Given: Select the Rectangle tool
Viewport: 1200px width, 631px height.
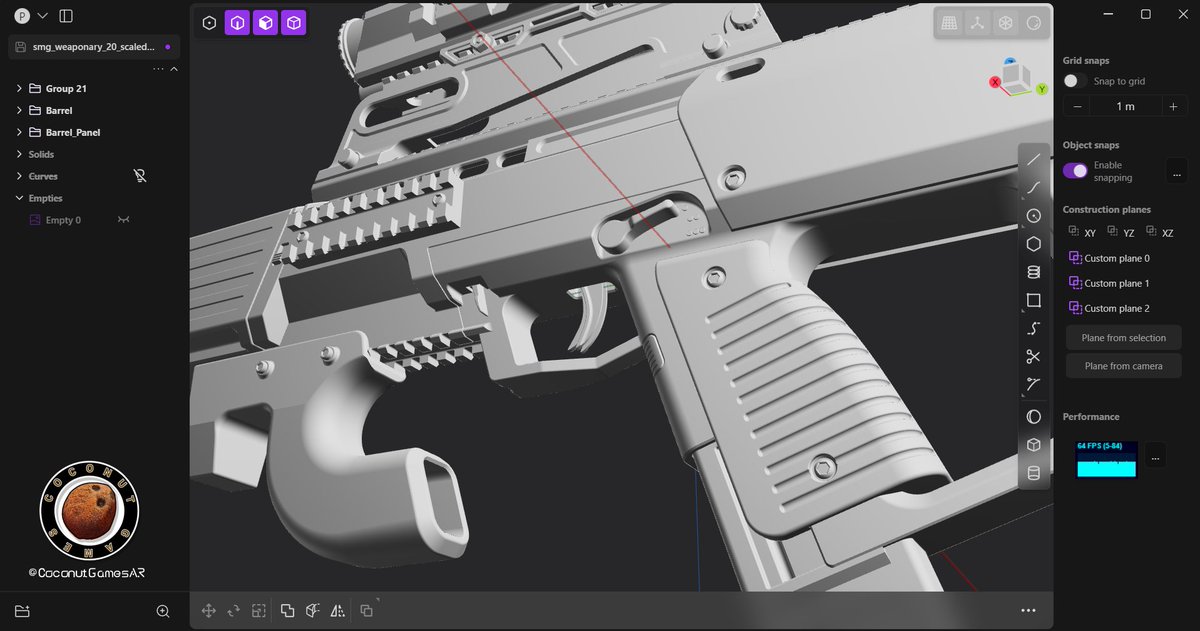Looking at the screenshot, I should tap(1034, 300).
